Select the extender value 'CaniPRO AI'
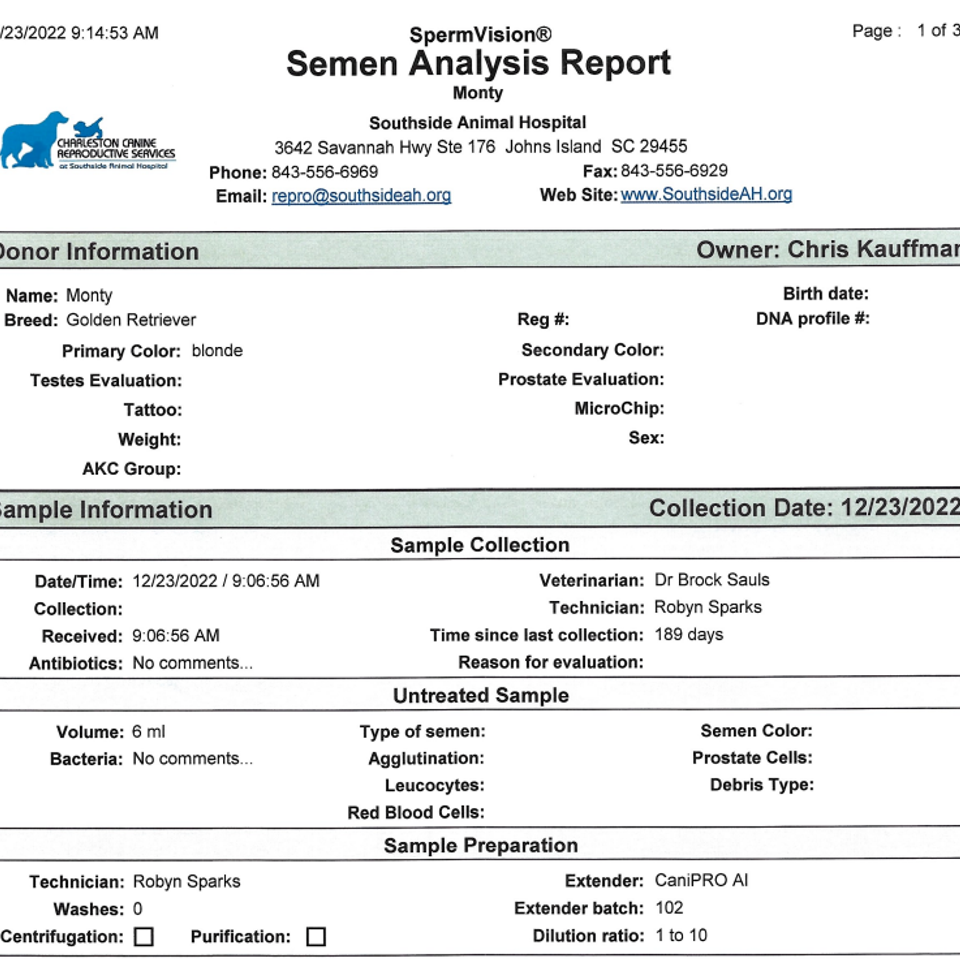Viewport: 960px width, 960px height. coord(701,880)
